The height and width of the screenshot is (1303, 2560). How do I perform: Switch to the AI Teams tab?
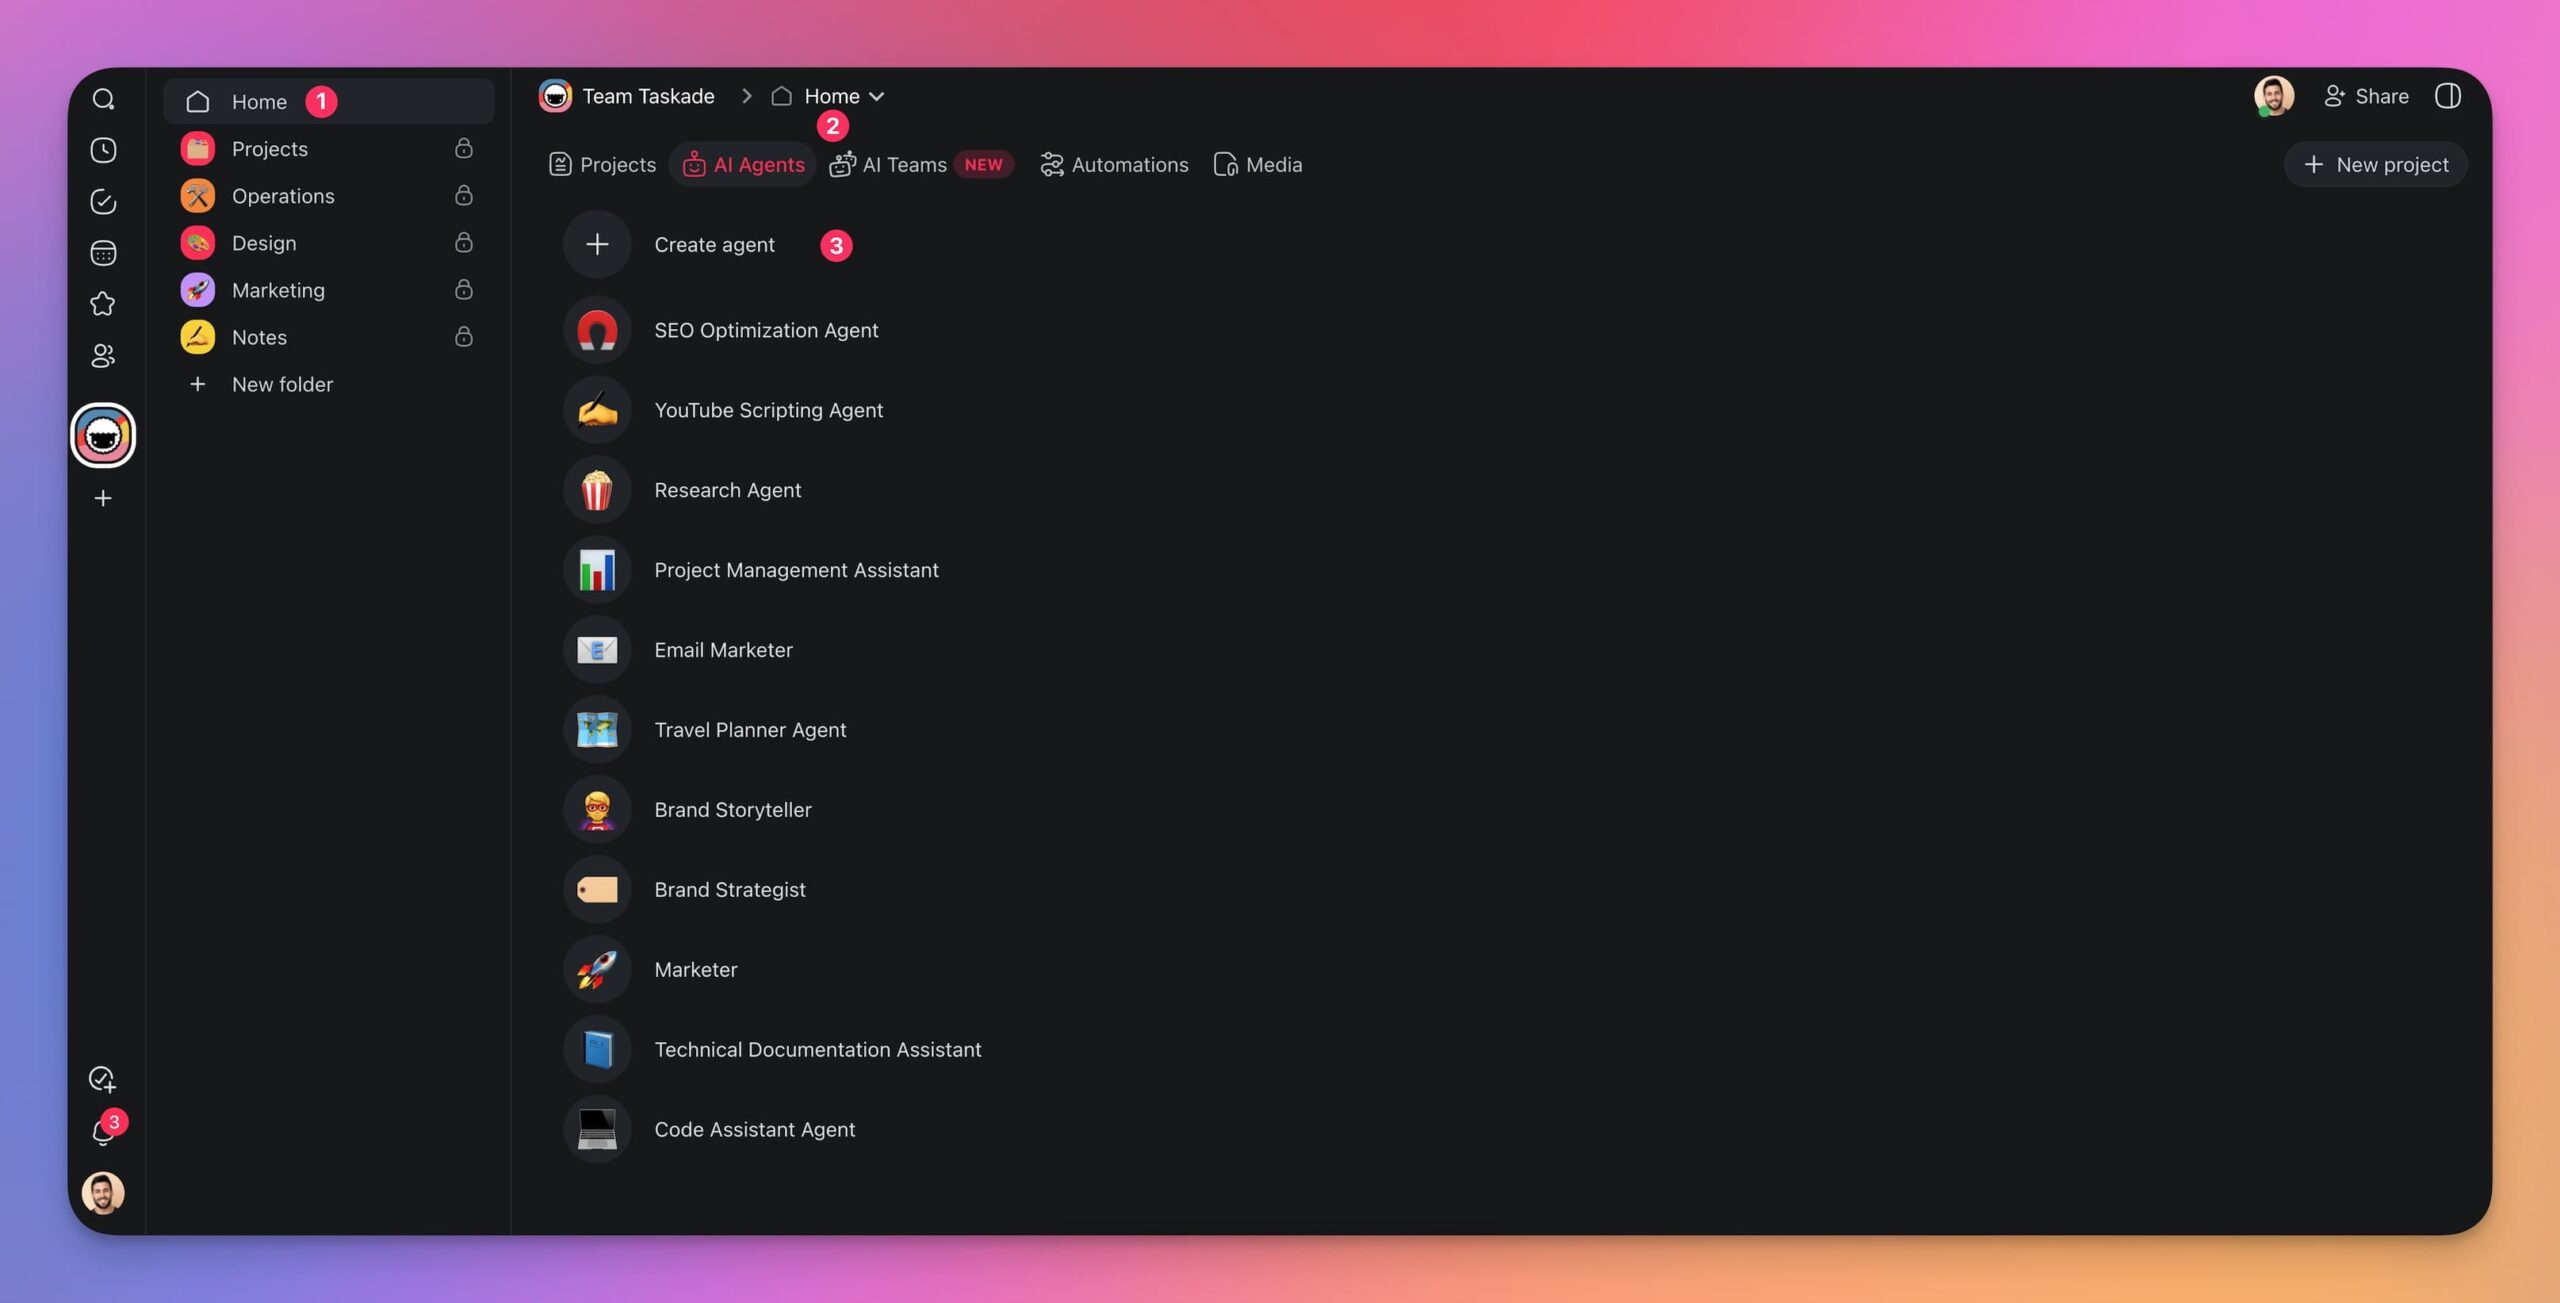[903, 164]
